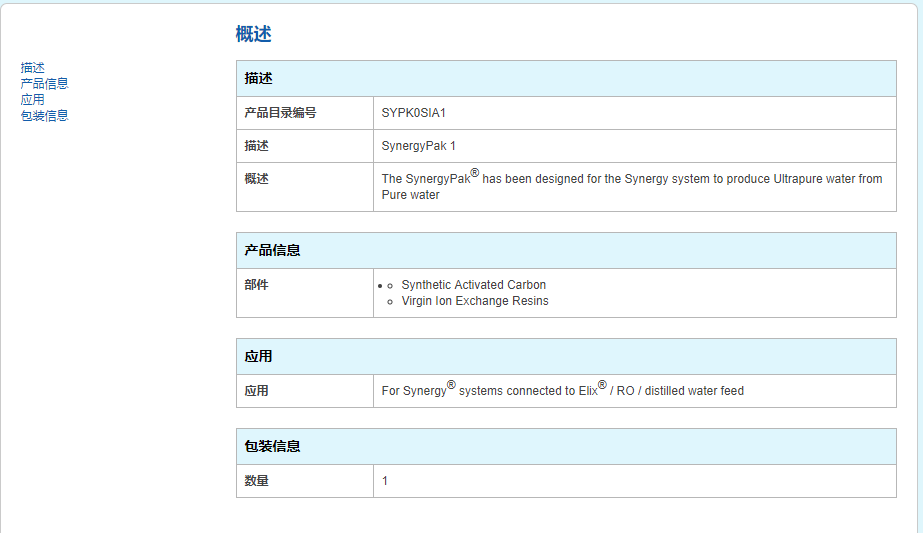Click the quantity value 1
This screenshot has height=533, width=923.
pos(385,481)
